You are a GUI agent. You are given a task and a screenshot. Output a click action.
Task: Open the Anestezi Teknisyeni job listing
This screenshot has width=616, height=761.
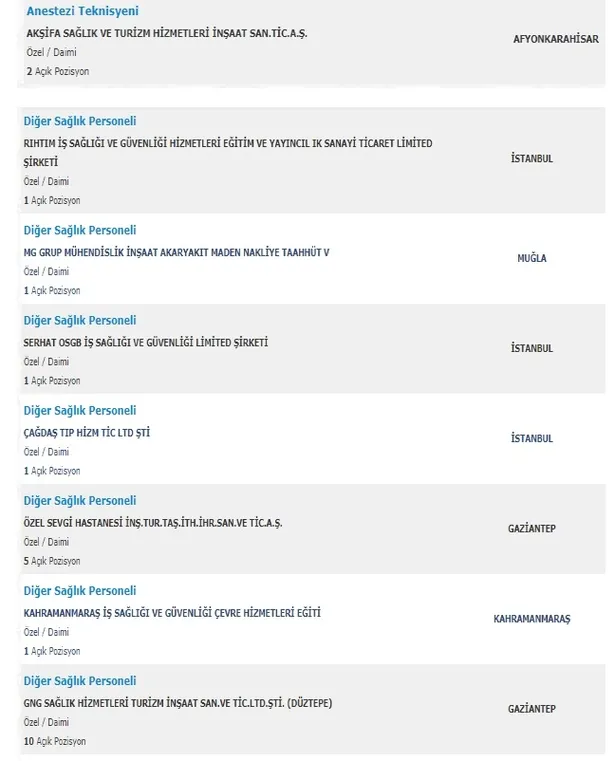click(81, 11)
